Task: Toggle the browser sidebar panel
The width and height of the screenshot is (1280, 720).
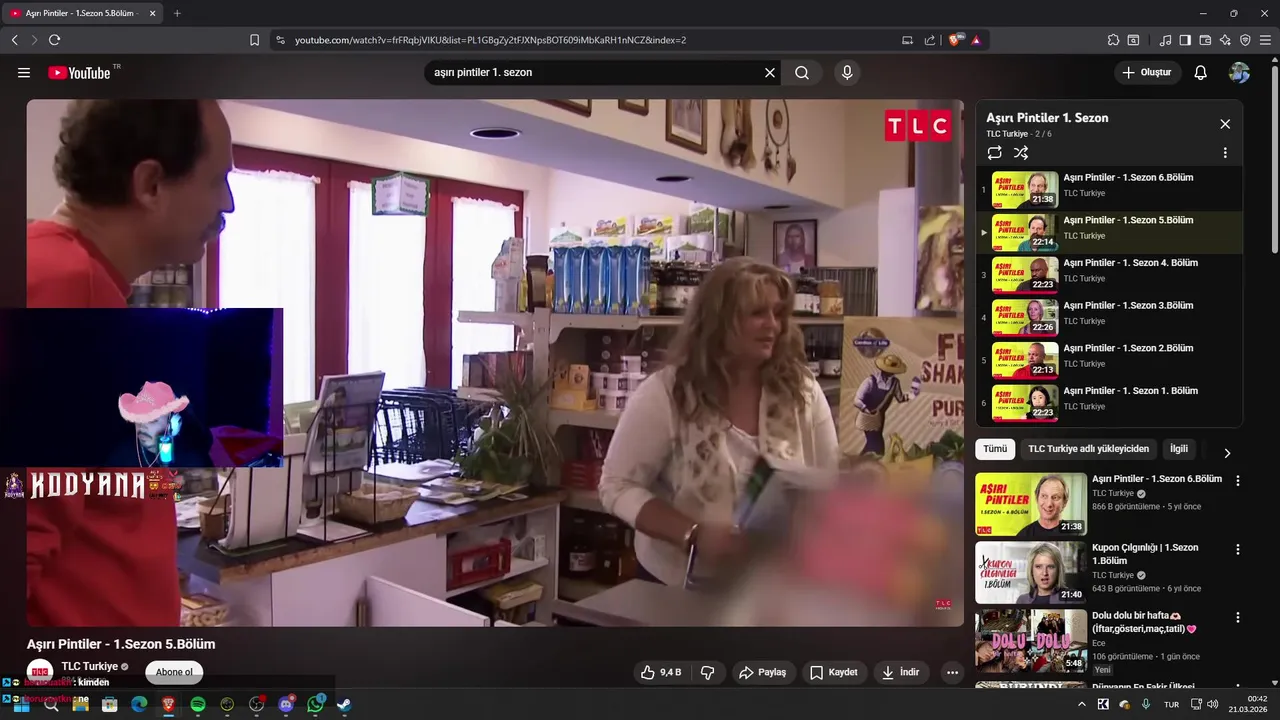Action: pos(1185,40)
